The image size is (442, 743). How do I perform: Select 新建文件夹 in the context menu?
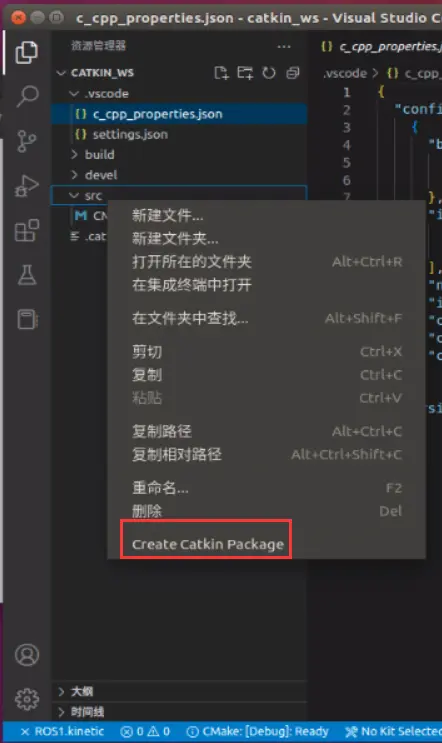point(175,239)
